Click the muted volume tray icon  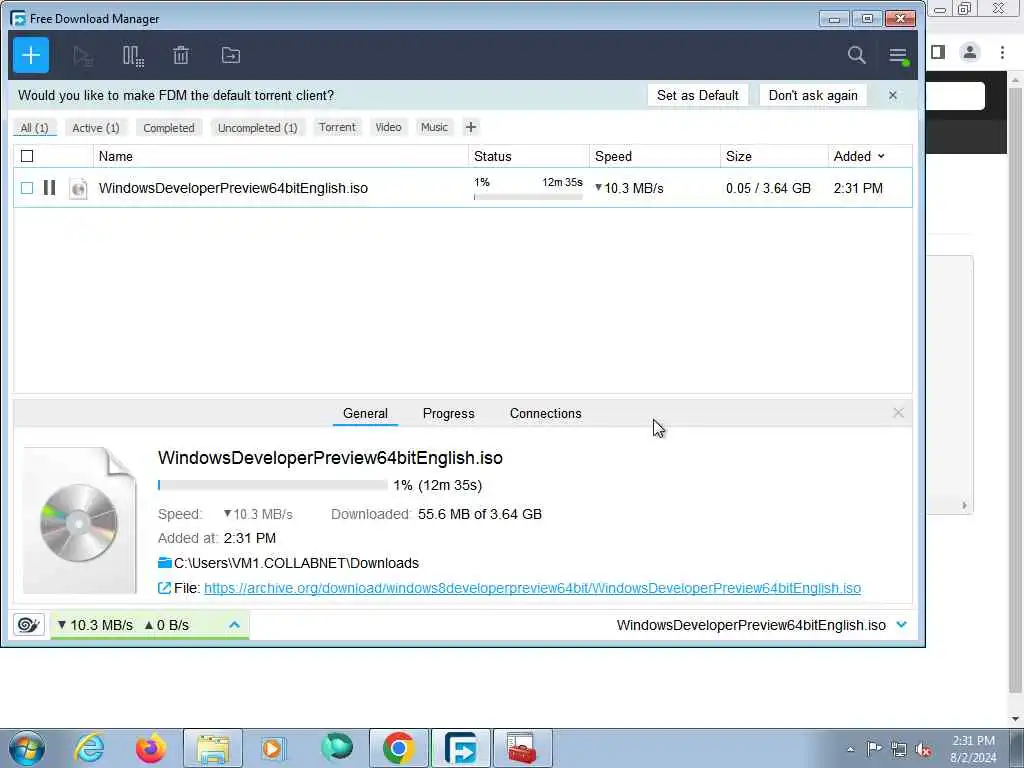[923, 750]
